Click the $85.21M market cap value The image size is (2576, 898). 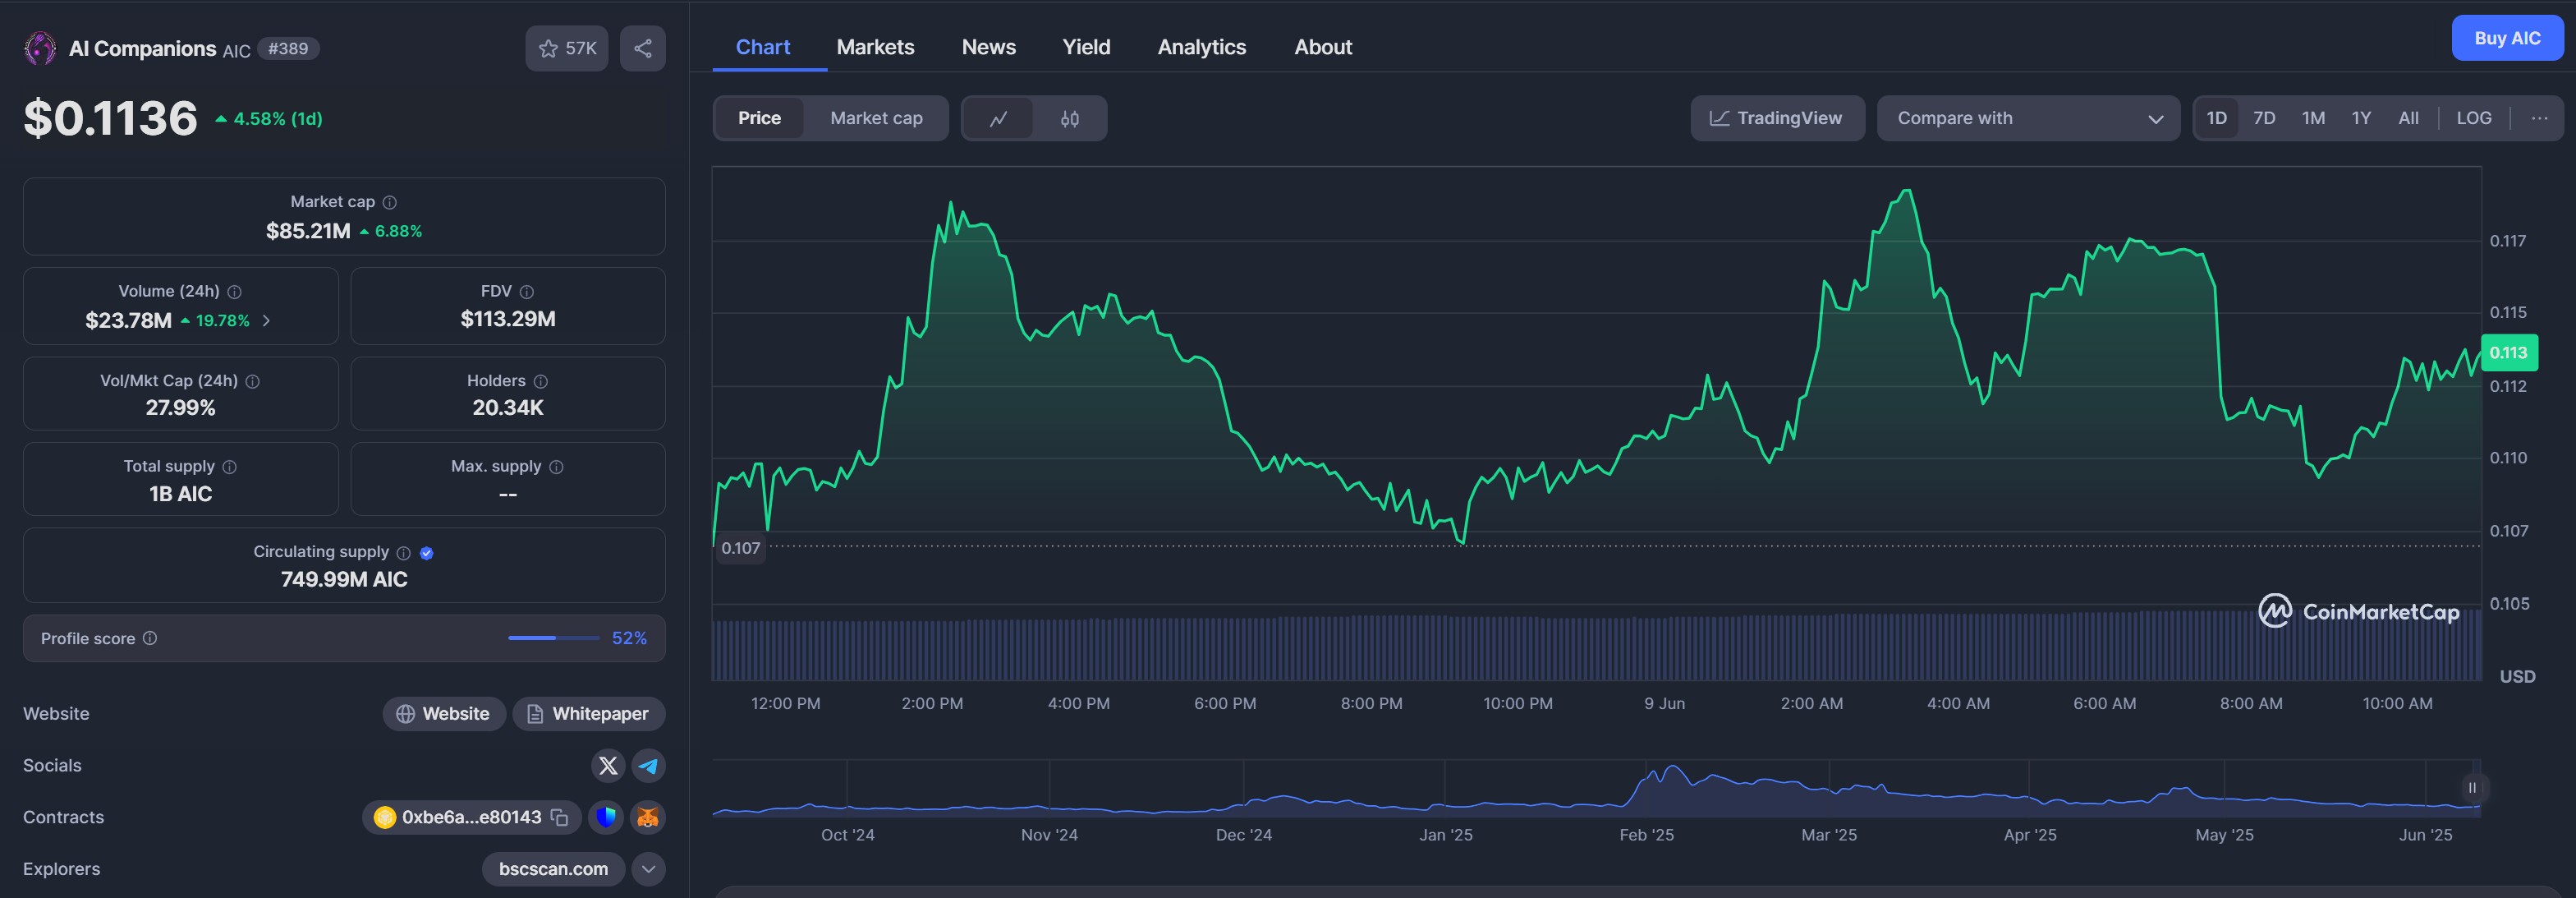coord(308,231)
